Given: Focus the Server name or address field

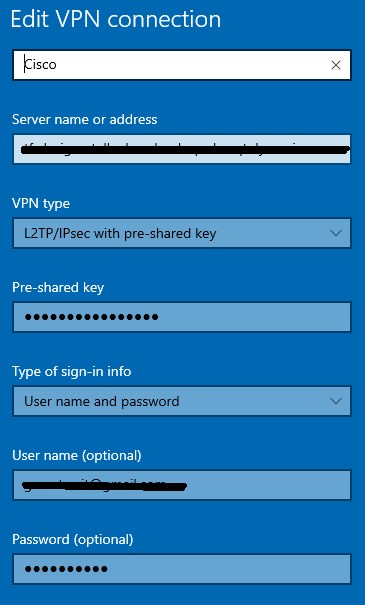Looking at the screenshot, I should [182, 149].
